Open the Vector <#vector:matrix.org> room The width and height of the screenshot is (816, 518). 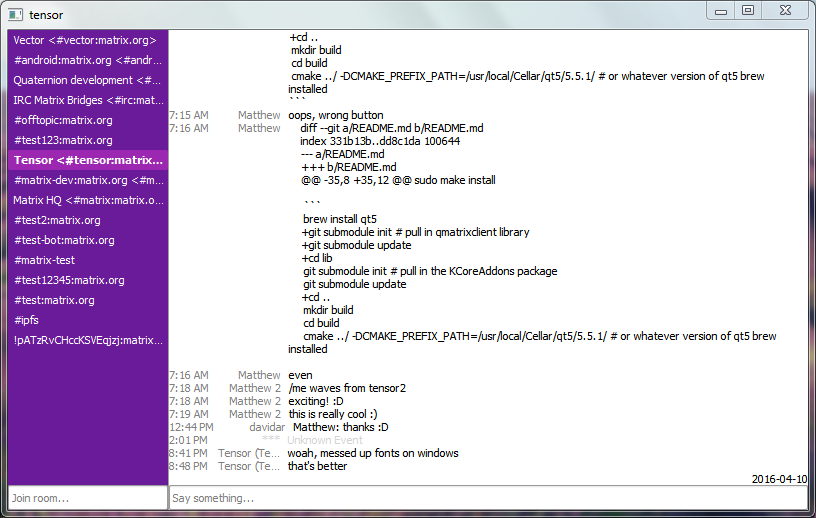click(x=87, y=40)
